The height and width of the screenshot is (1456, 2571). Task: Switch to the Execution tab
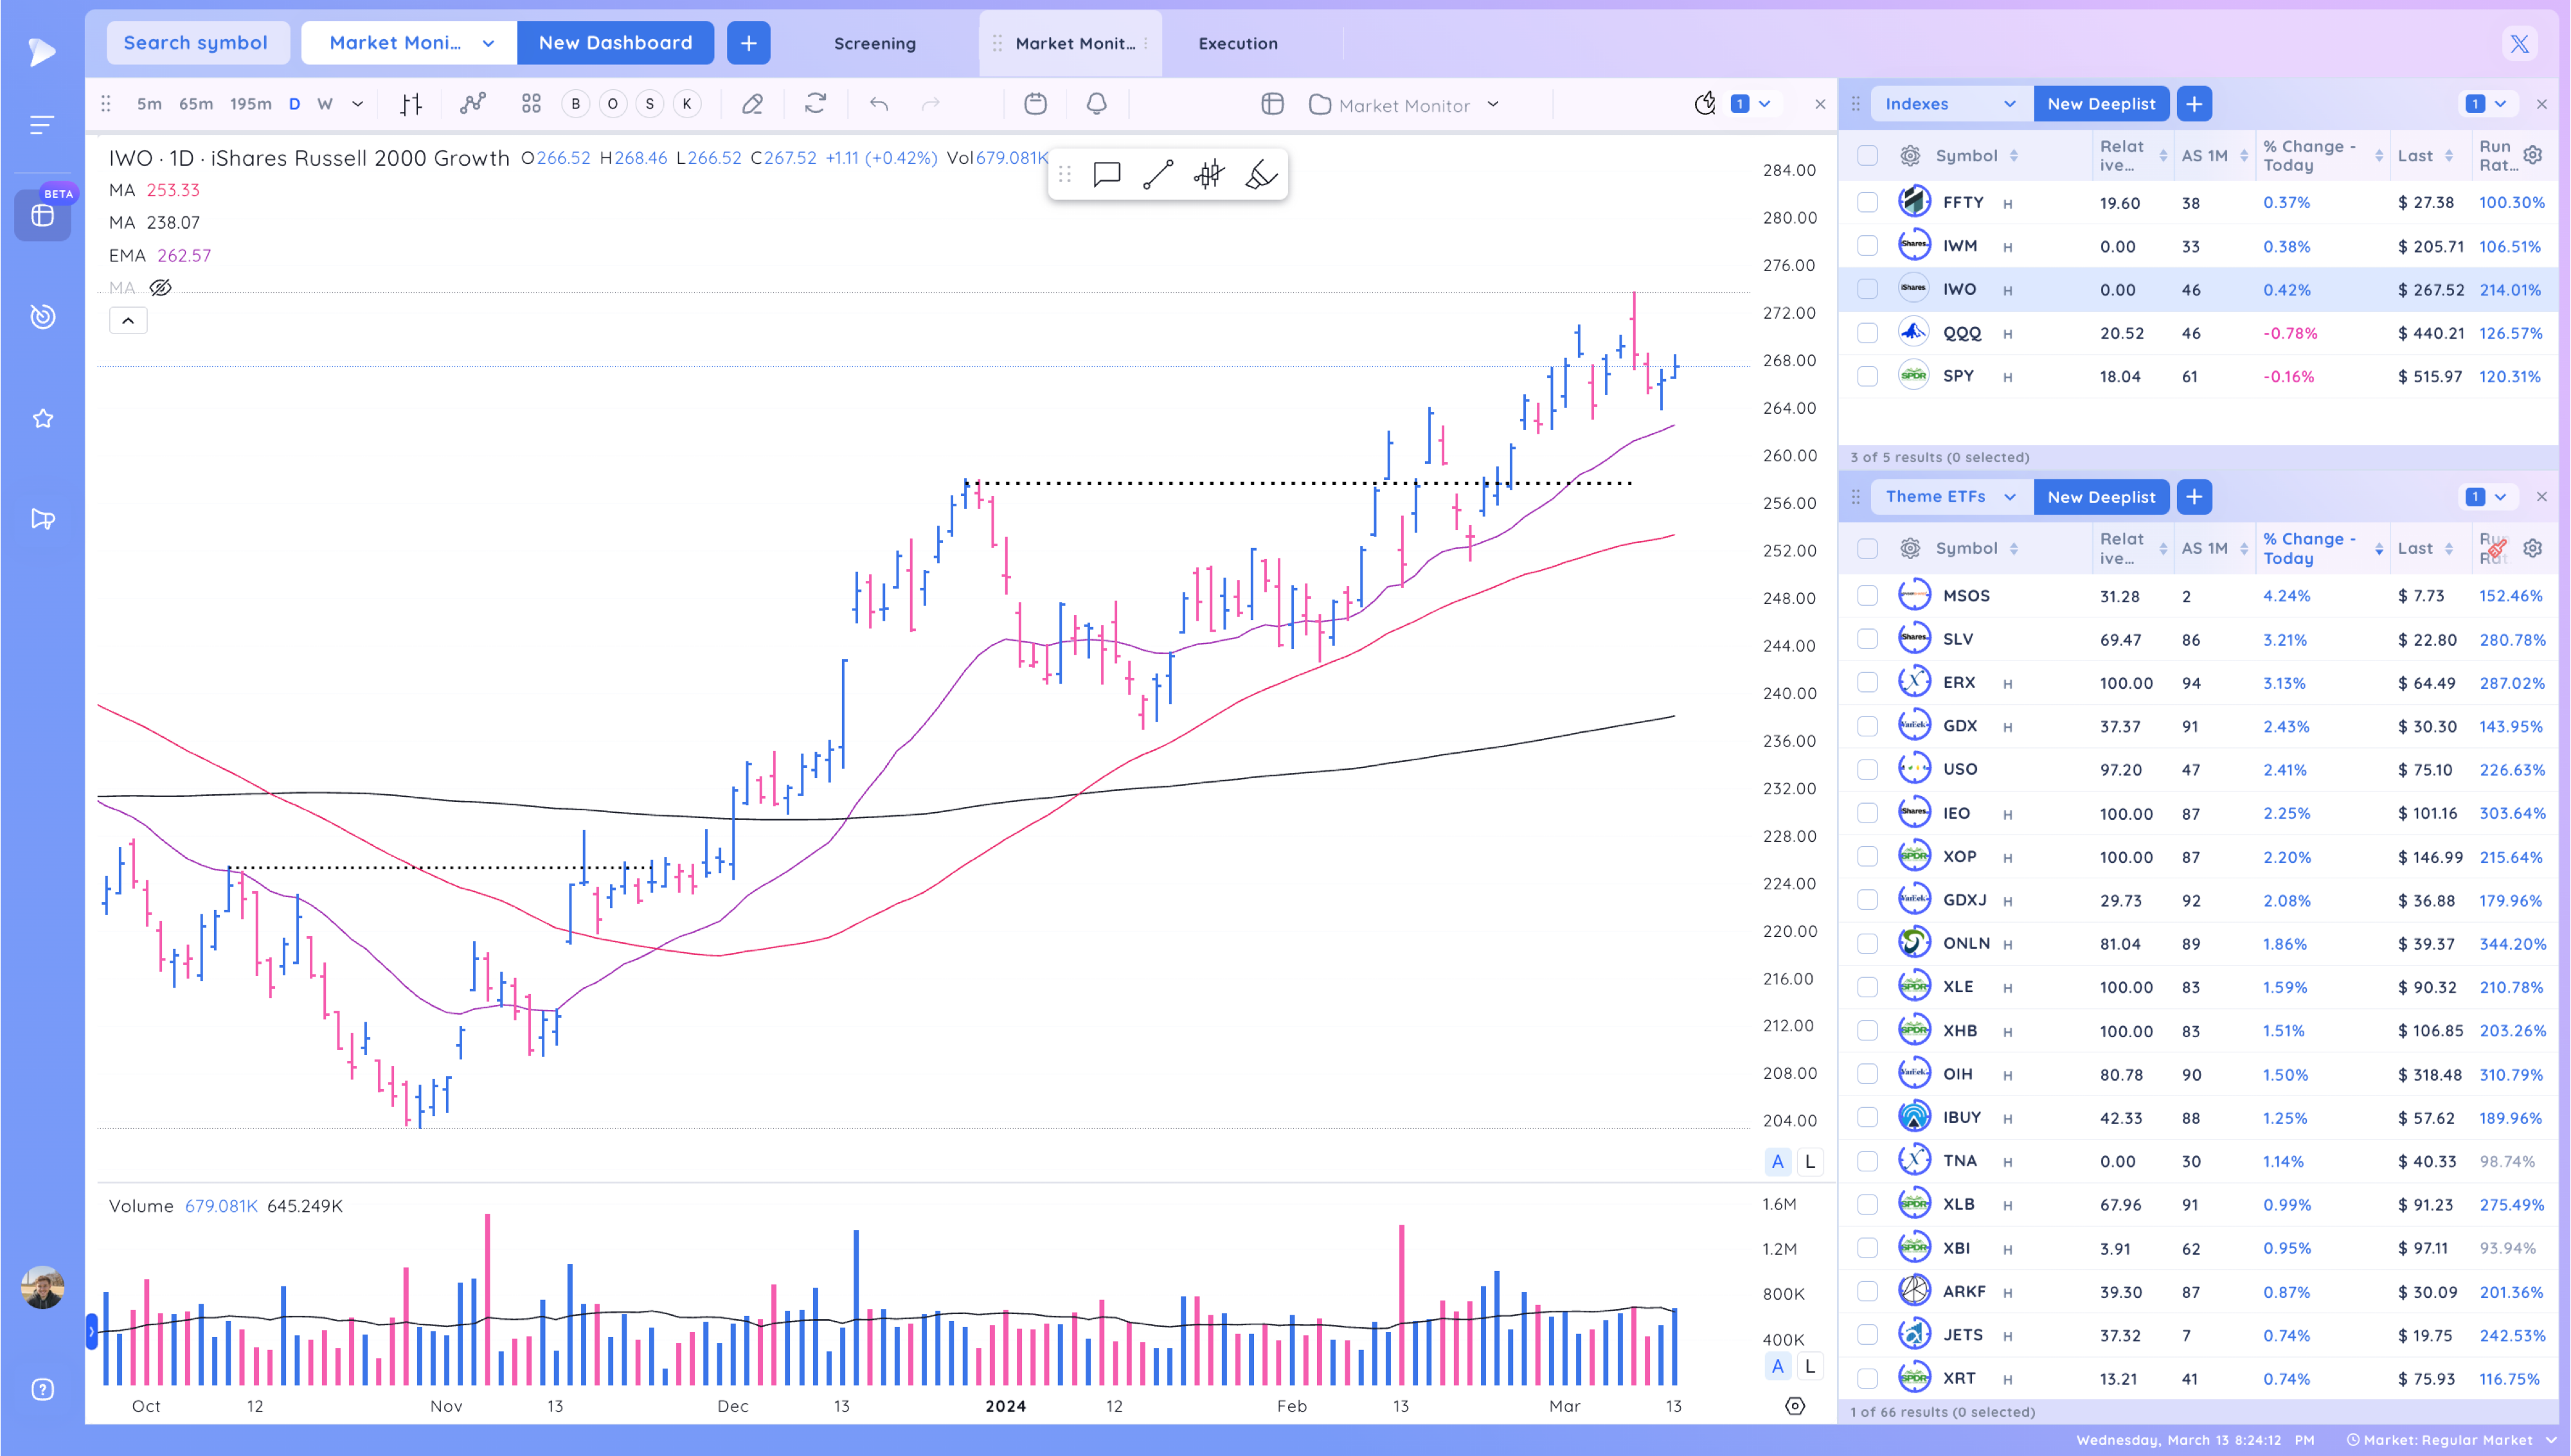[1238, 44]
